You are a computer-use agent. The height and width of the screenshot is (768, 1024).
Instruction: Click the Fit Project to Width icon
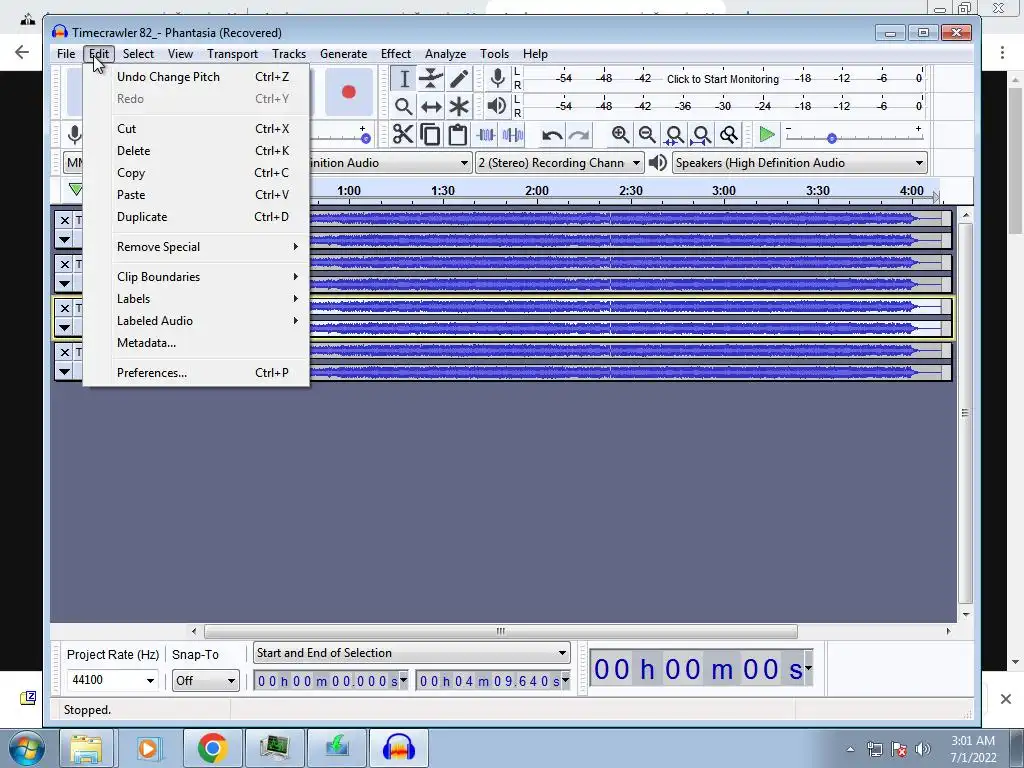(701, 135)
